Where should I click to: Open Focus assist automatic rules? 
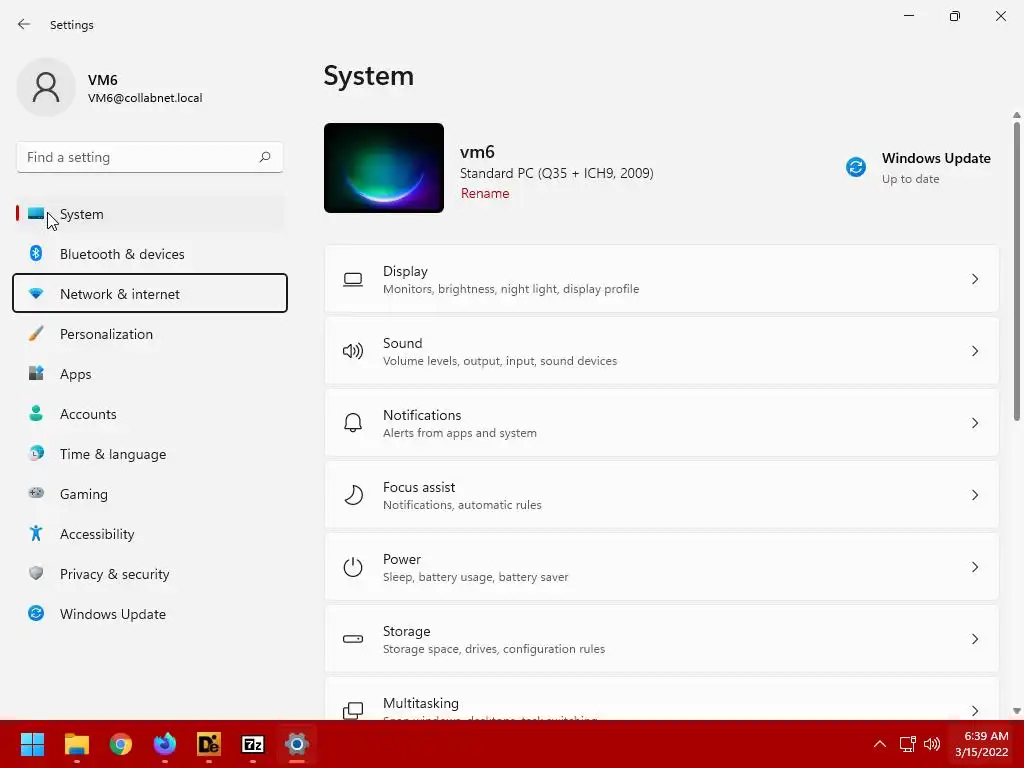click(662, 495)
